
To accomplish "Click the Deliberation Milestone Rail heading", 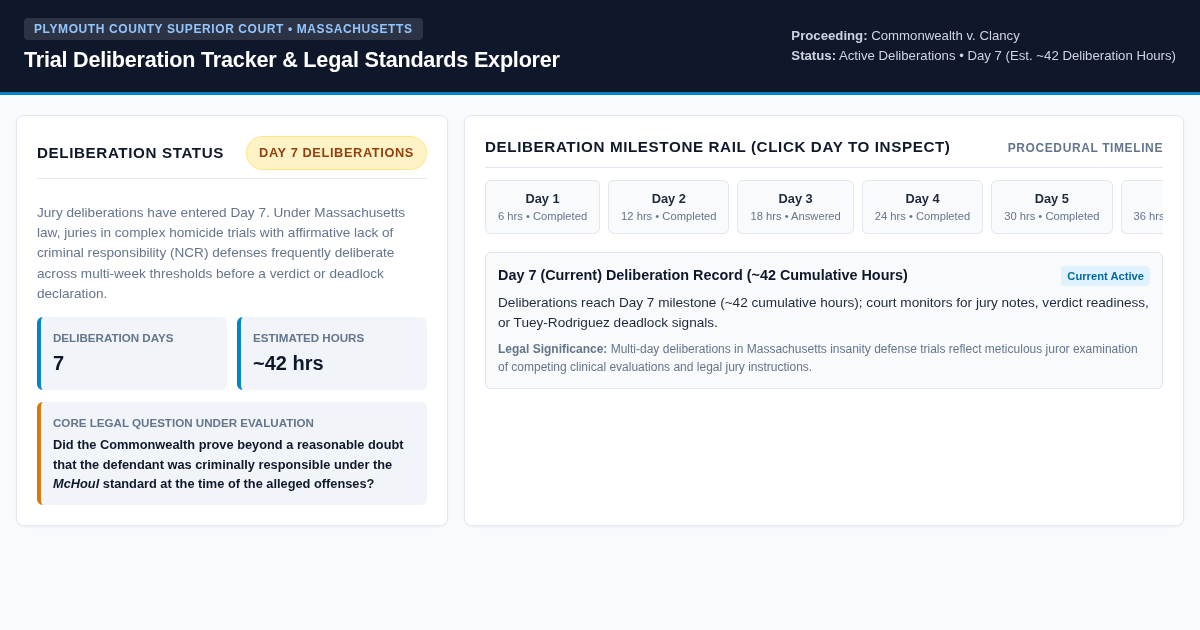I will coord(717,147).
